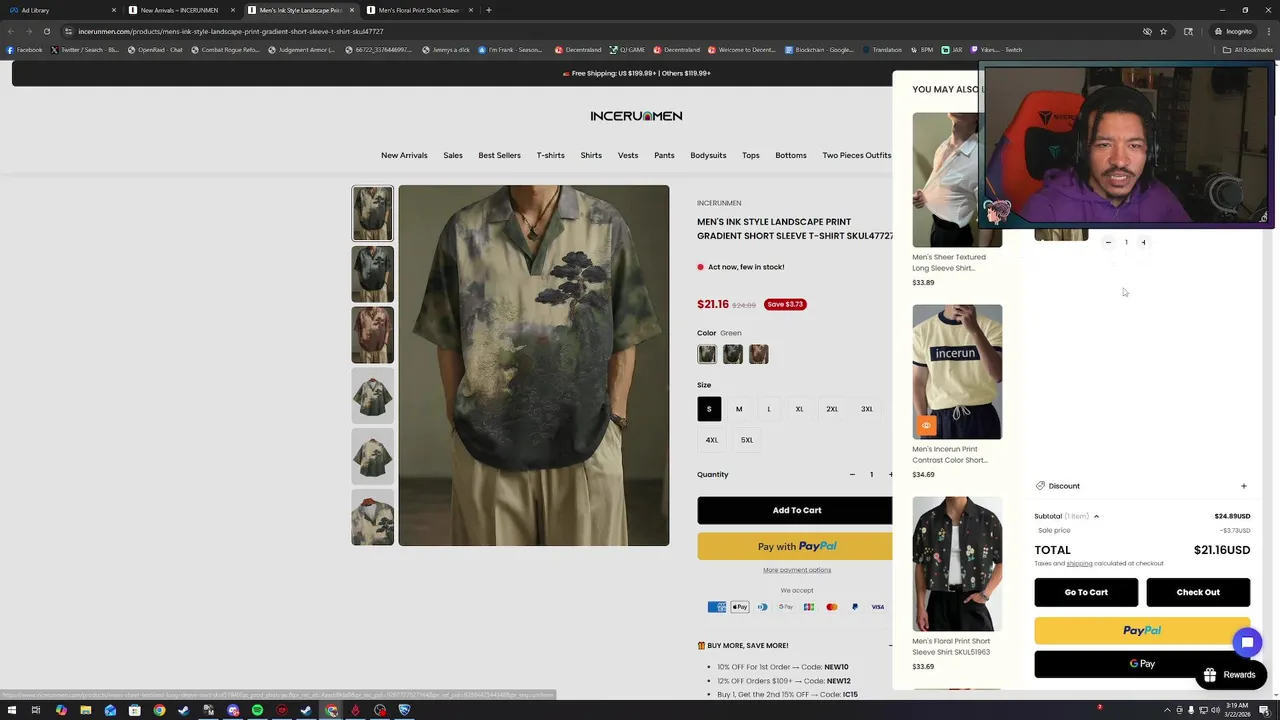The height and width of the screenshot is (720, 1280).
Task: Open the chat bubble widget
Action: [x=1247, y=643]
